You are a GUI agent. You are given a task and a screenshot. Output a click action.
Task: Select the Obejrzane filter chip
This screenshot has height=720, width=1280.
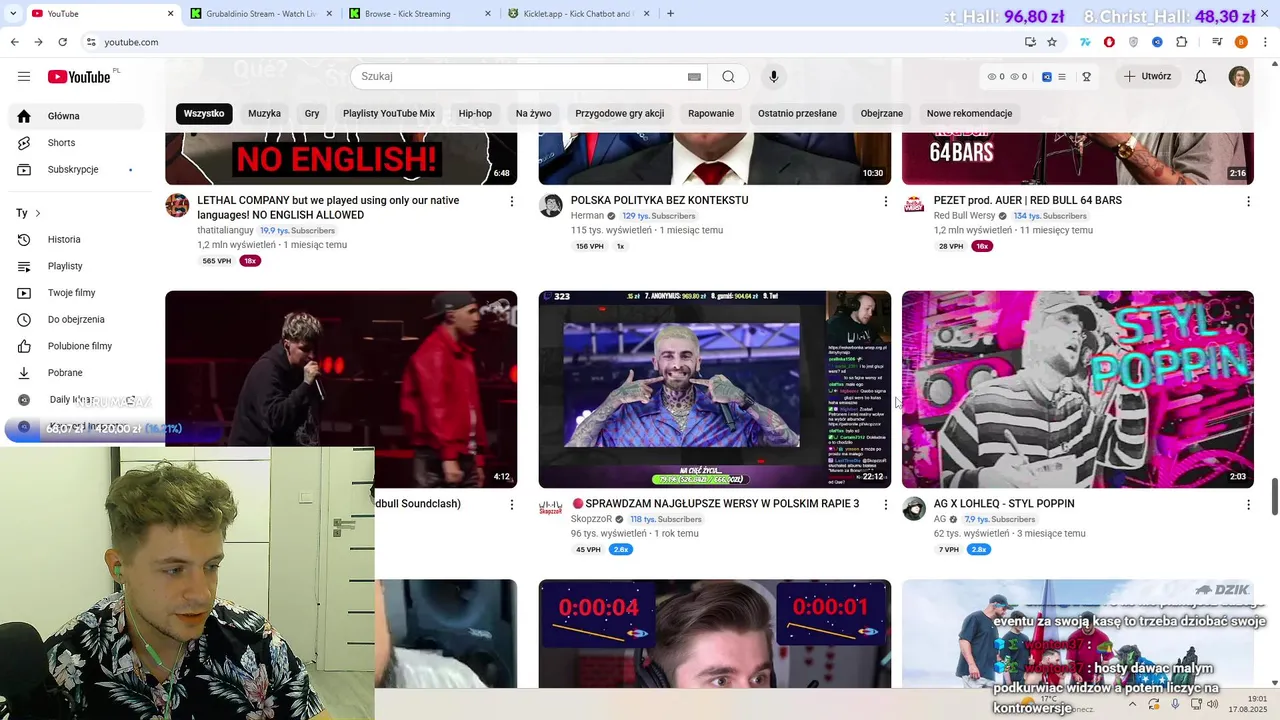tap(882, 114)
